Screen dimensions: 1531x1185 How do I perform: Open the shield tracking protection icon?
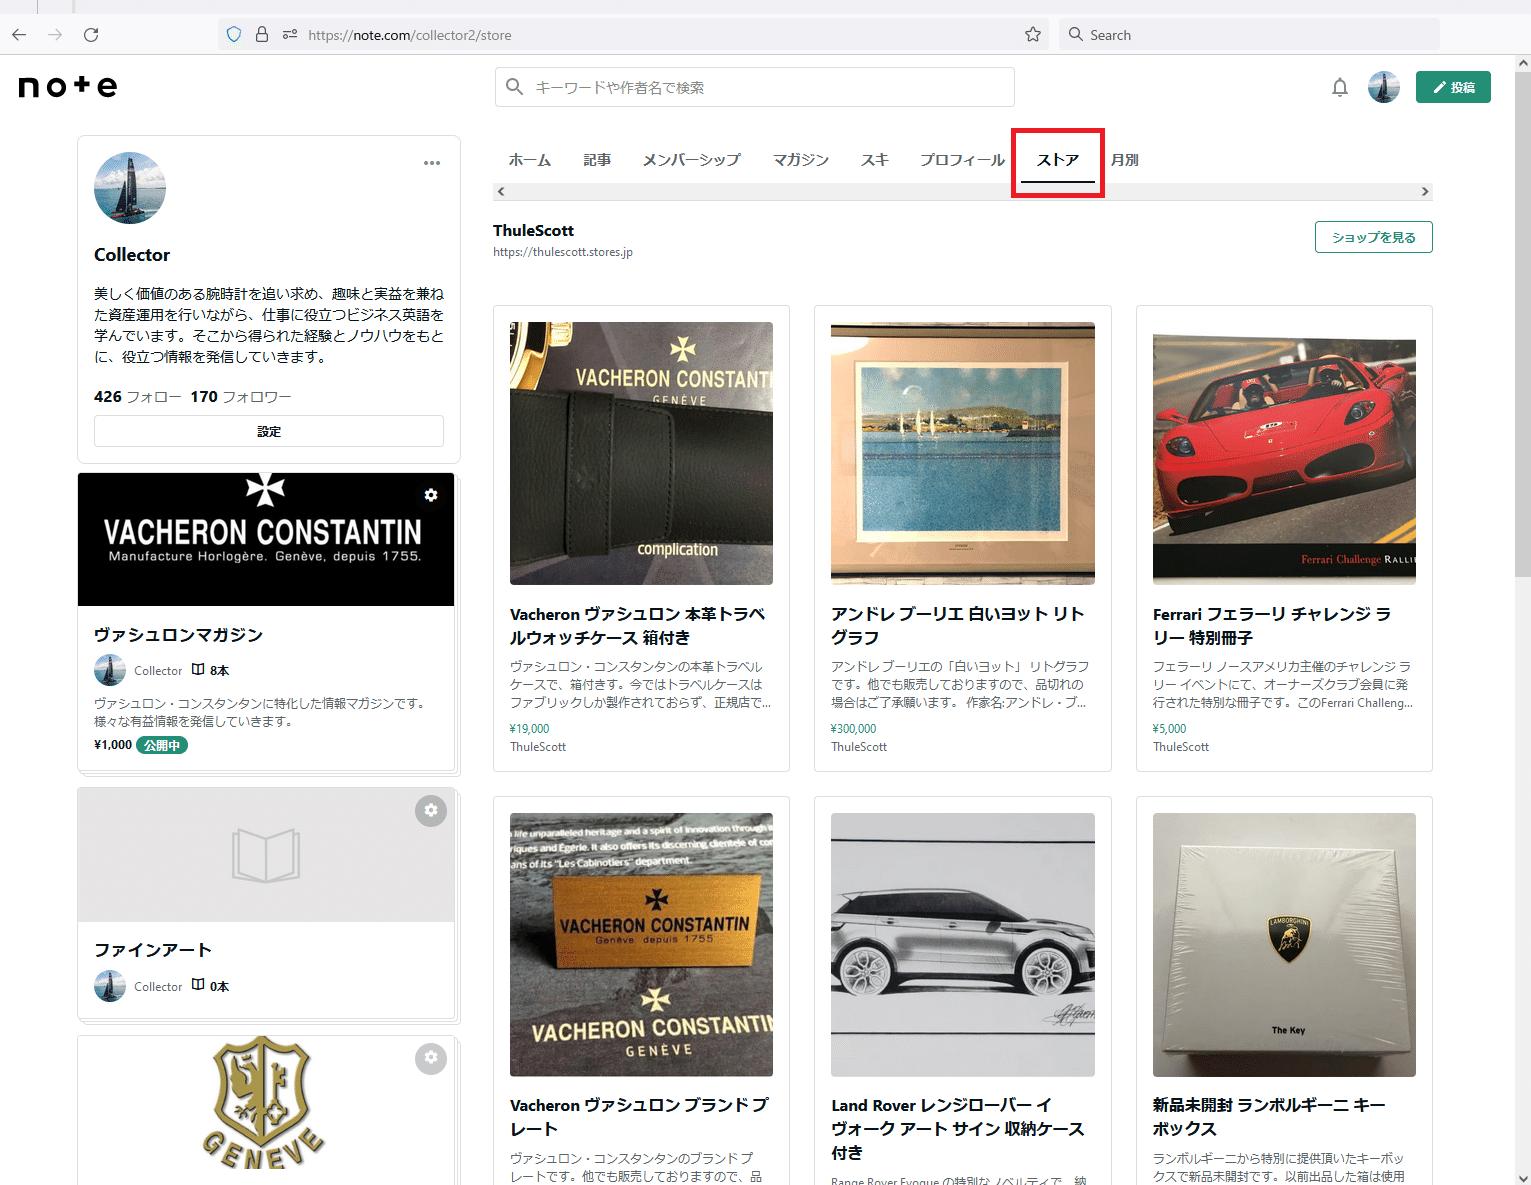tap(234, 35)
